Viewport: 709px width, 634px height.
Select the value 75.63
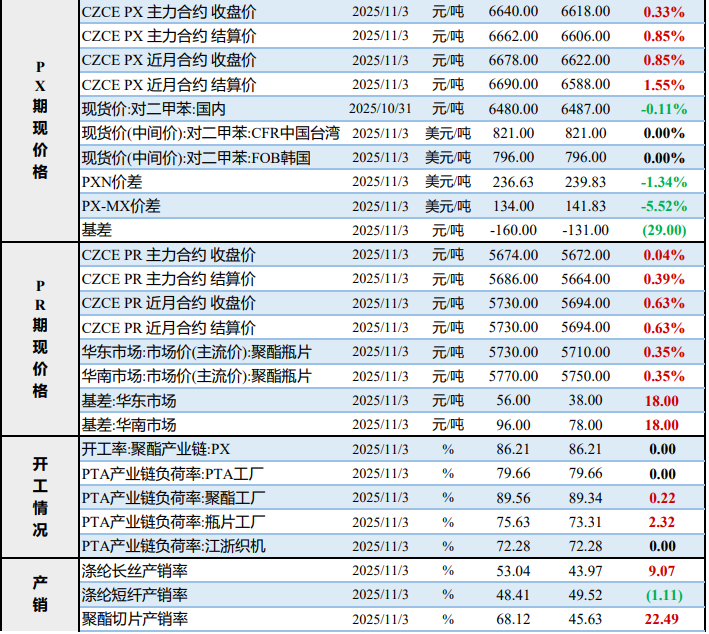point(513,522)
